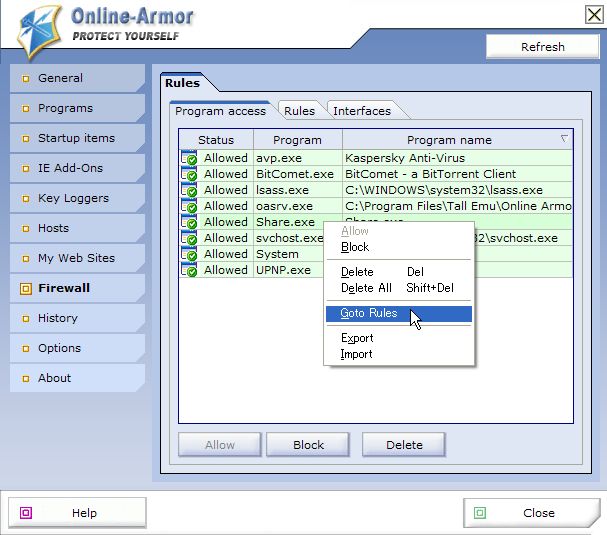Select the BitComet.exe program cell

[x=298, y=174]
